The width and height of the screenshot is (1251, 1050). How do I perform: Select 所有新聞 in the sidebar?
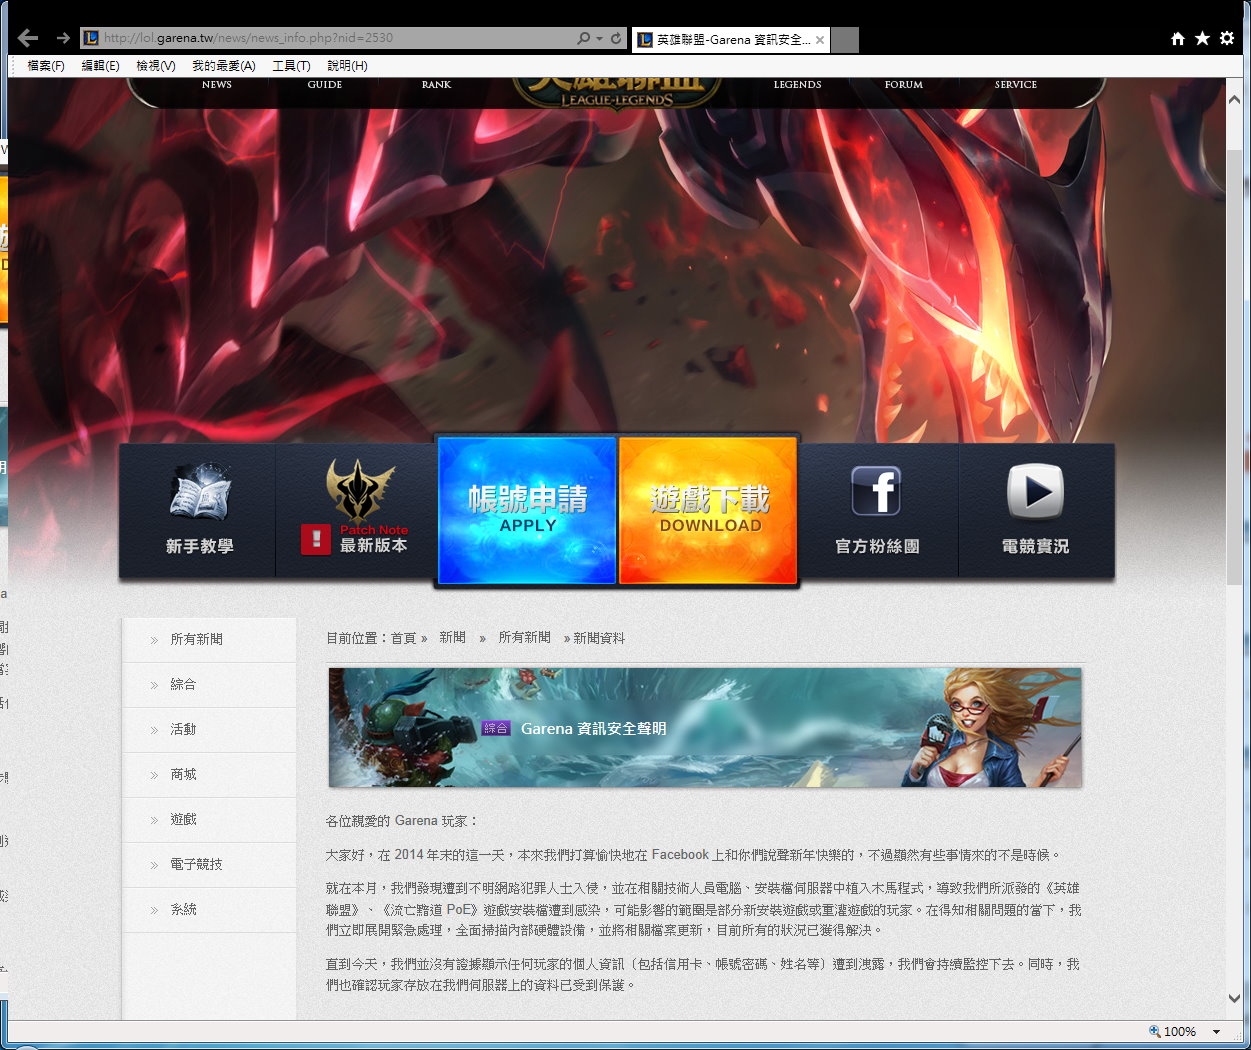[x=209, y=640]
